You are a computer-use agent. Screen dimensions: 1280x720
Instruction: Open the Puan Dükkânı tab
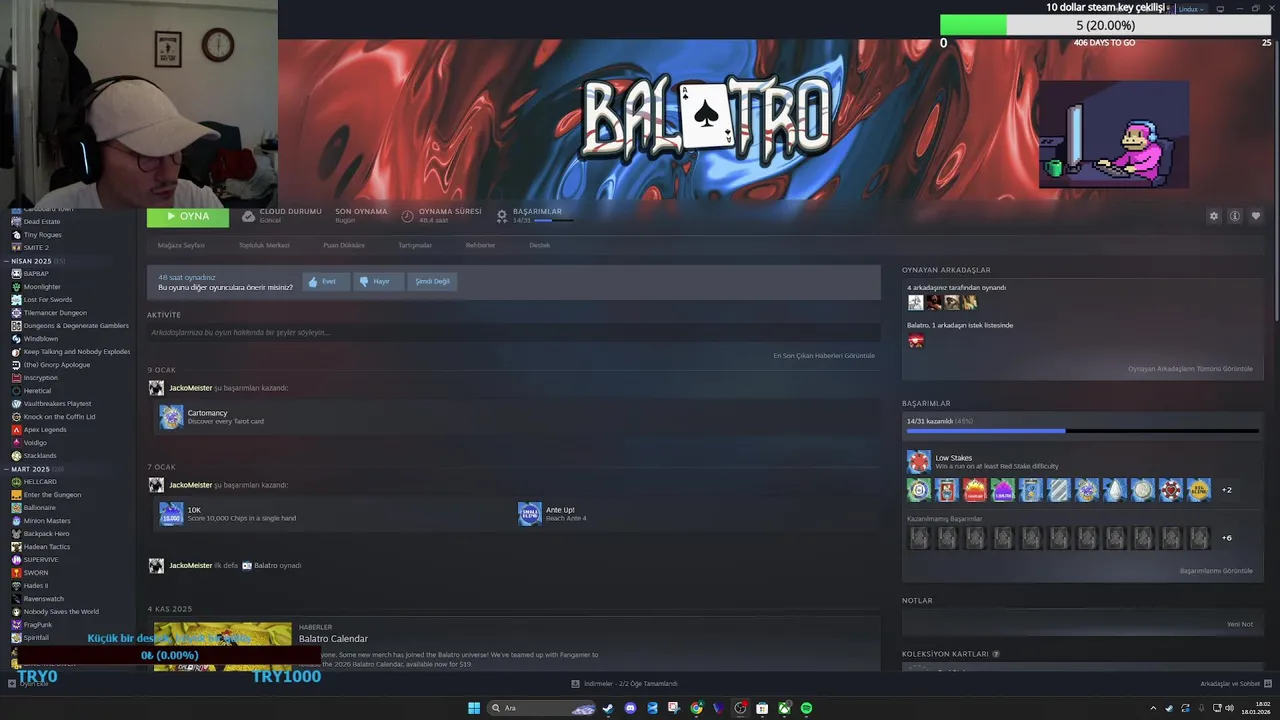[x=344, y=245]
